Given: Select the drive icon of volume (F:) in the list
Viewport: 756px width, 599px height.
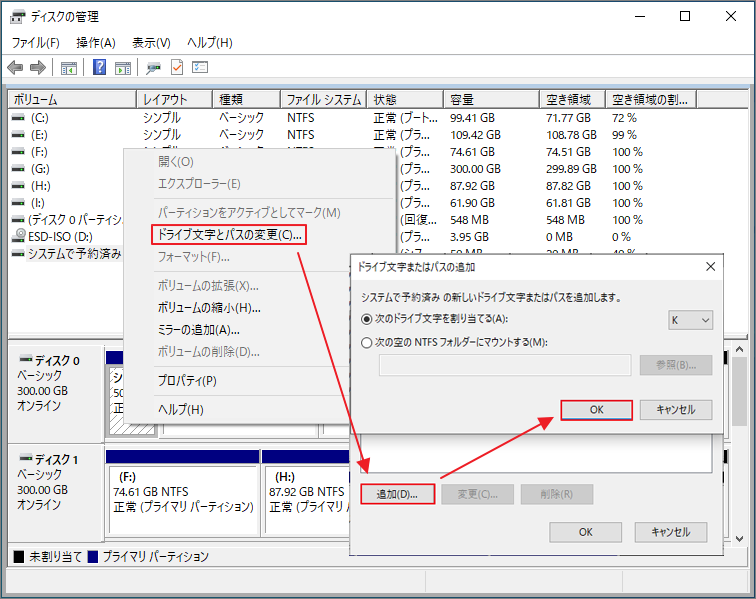Looking at the screenshot, I should tap(18, 152).
